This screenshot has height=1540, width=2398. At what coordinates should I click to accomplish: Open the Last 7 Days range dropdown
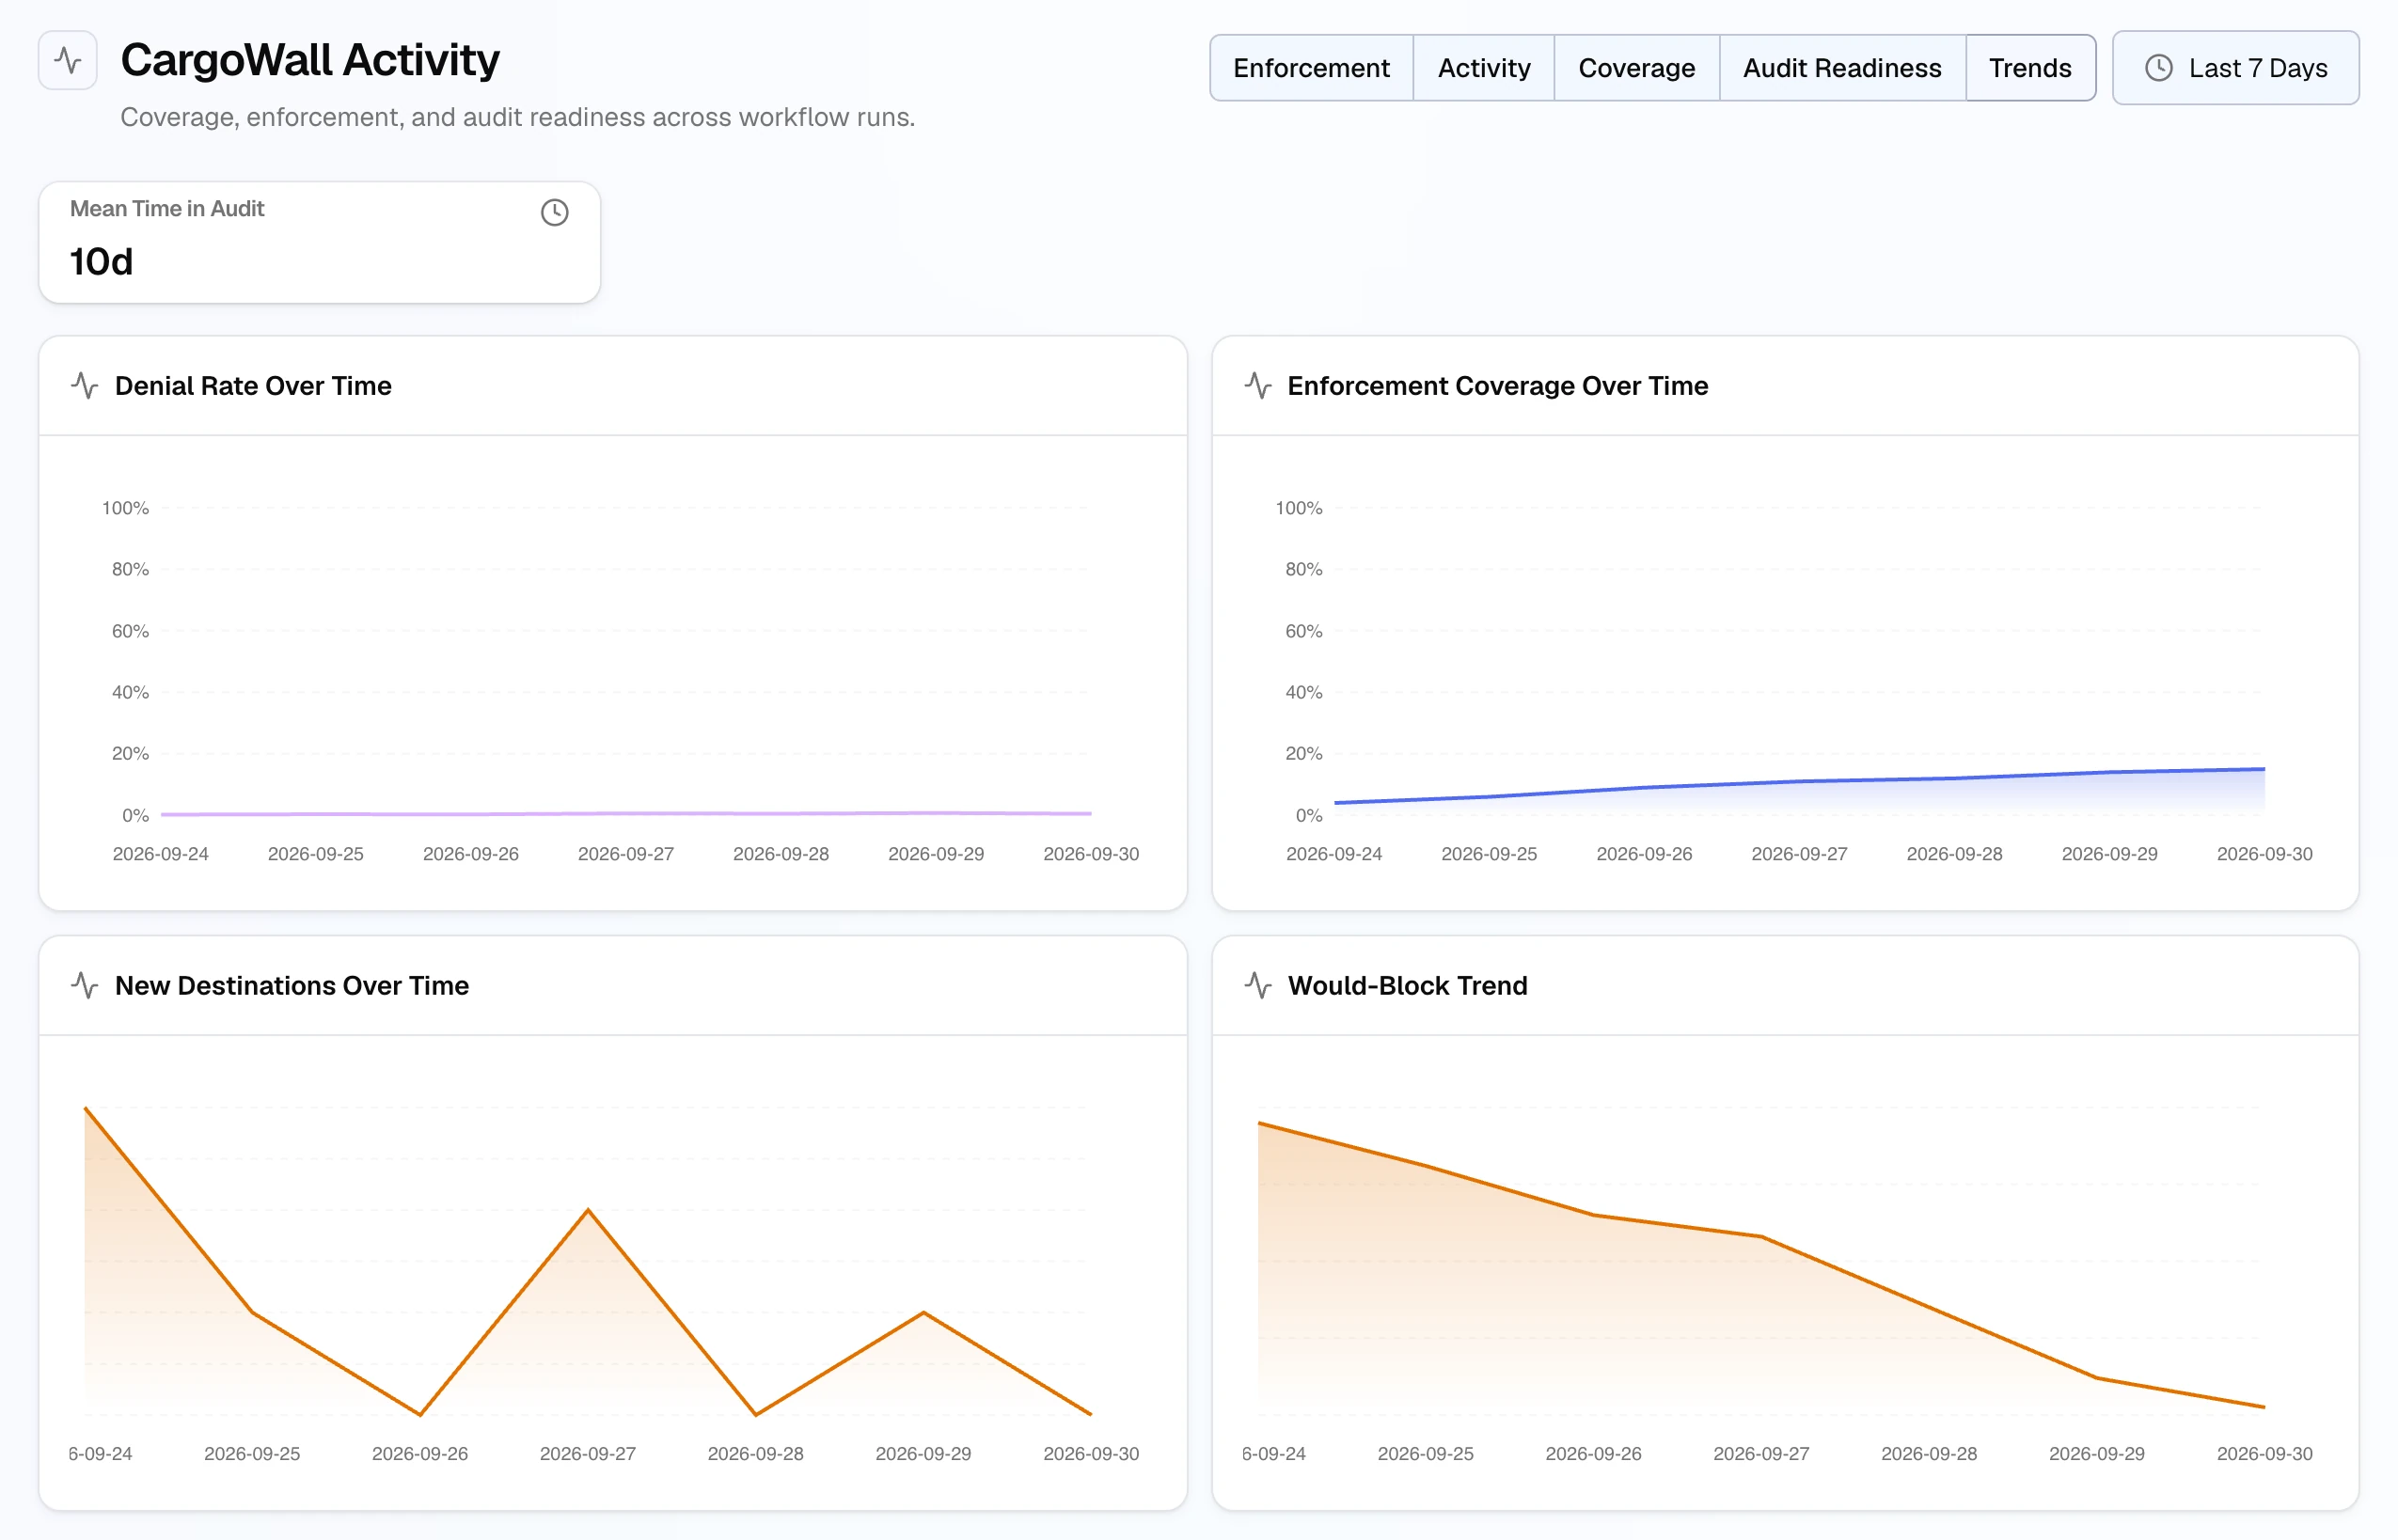point(2235,68)
